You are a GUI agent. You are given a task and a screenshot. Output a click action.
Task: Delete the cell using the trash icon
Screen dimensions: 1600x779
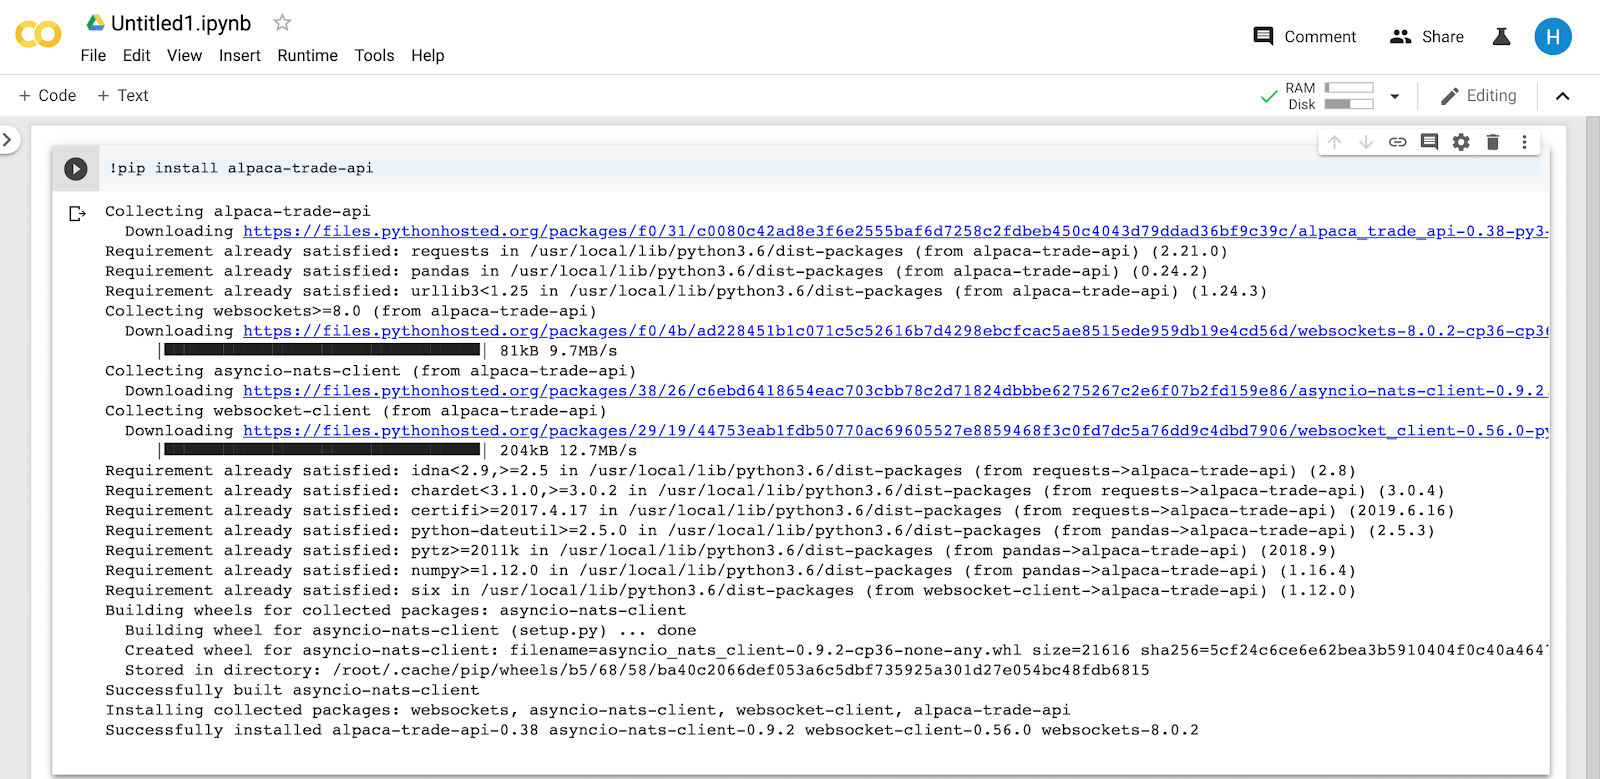tap(1493, 142)
